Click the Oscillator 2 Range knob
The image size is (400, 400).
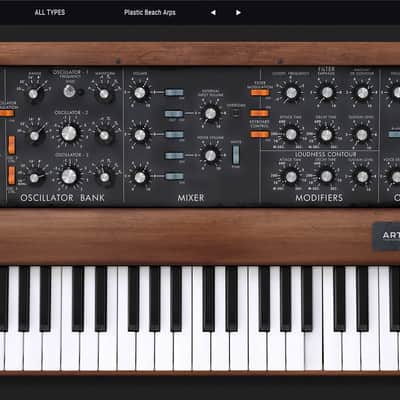point(34,136)
